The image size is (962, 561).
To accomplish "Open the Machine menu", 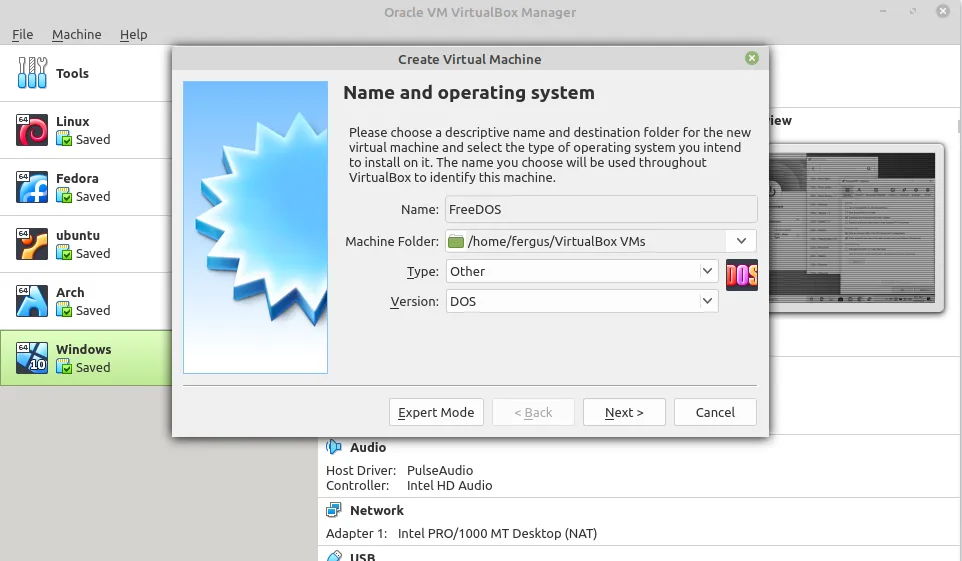I will point(76,34).
